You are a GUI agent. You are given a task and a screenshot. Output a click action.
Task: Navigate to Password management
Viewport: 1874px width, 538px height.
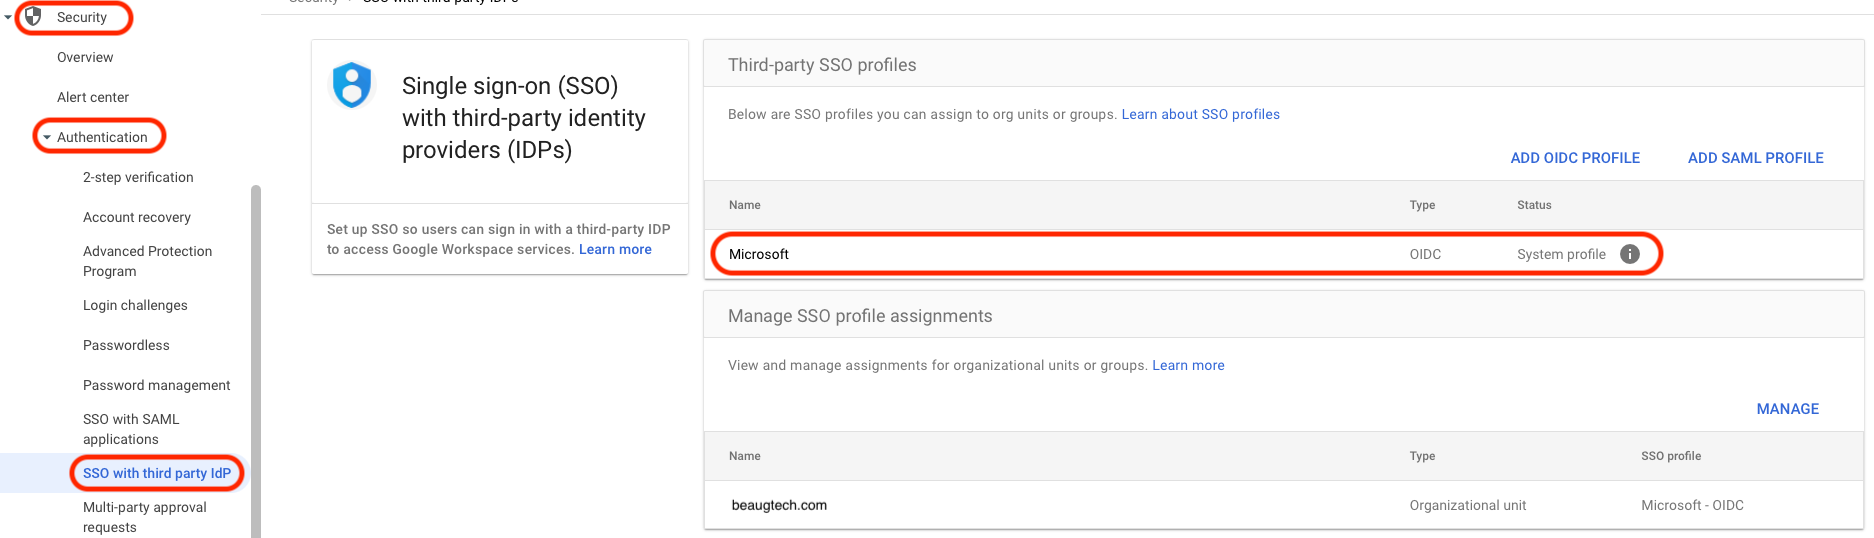coord(156,385)
